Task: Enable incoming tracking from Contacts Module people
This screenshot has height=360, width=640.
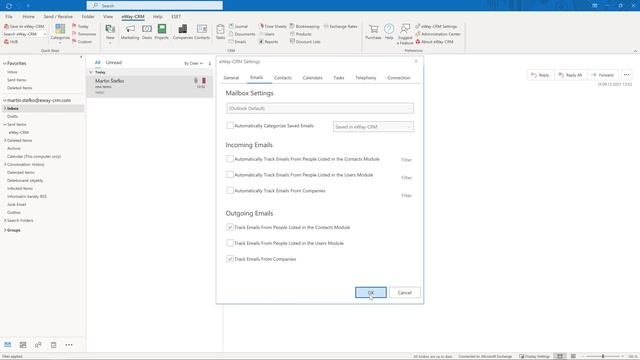Action: [230, 159]
